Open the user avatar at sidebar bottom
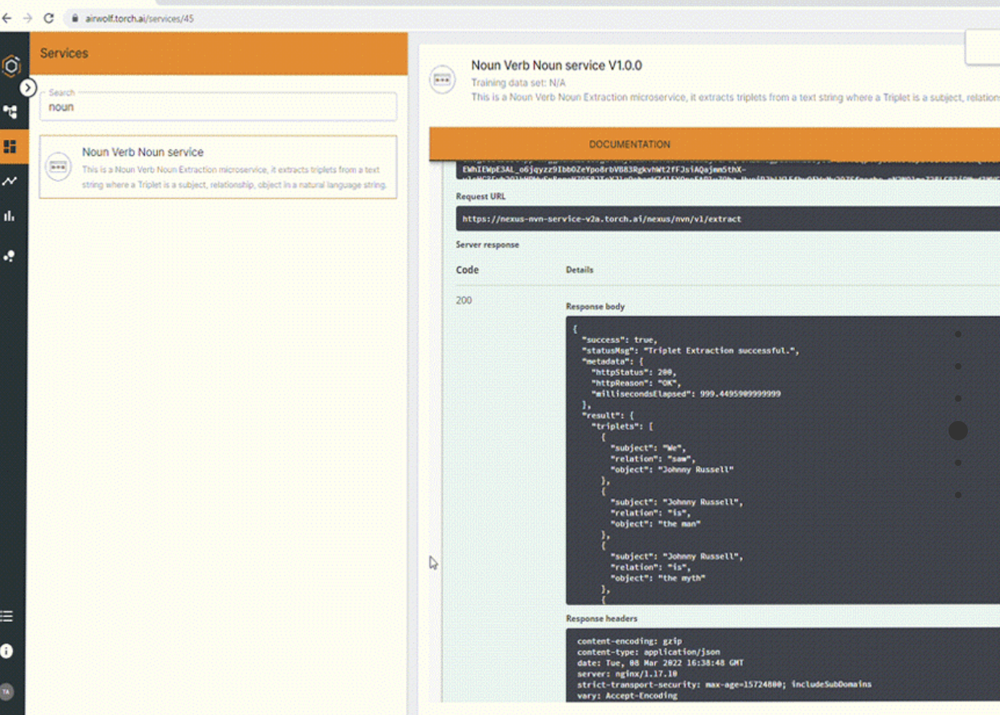 tap(7, 691)
